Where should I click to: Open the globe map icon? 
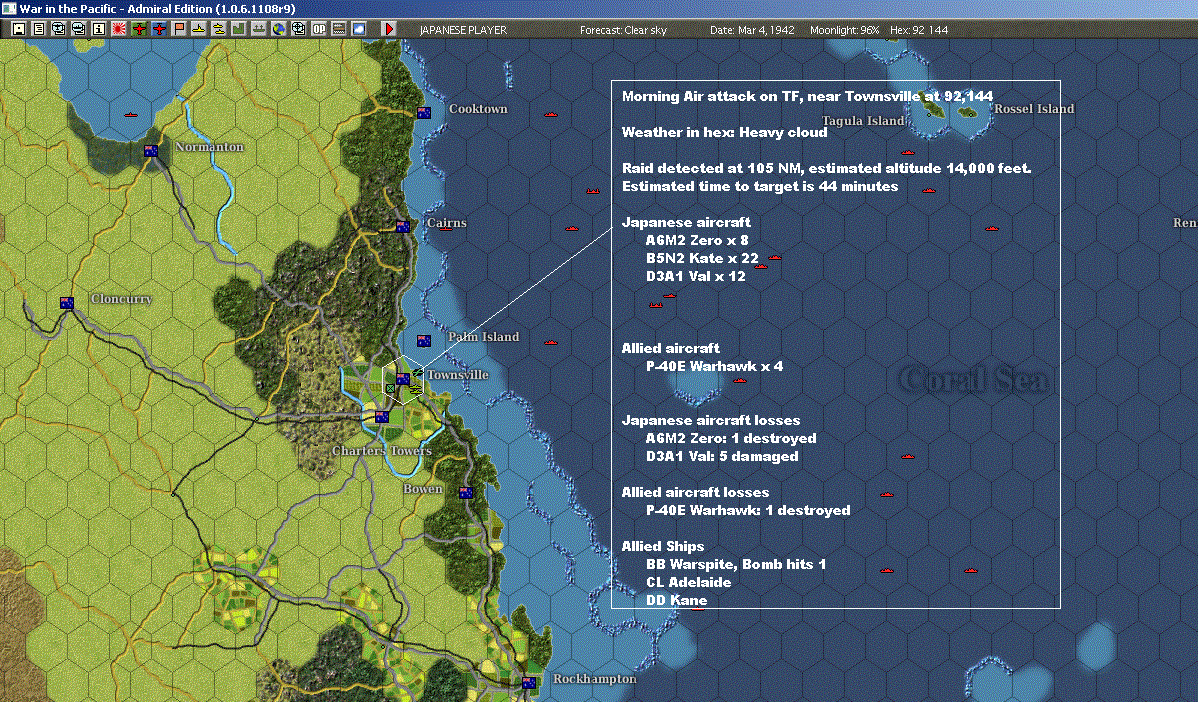coord(279,29)
